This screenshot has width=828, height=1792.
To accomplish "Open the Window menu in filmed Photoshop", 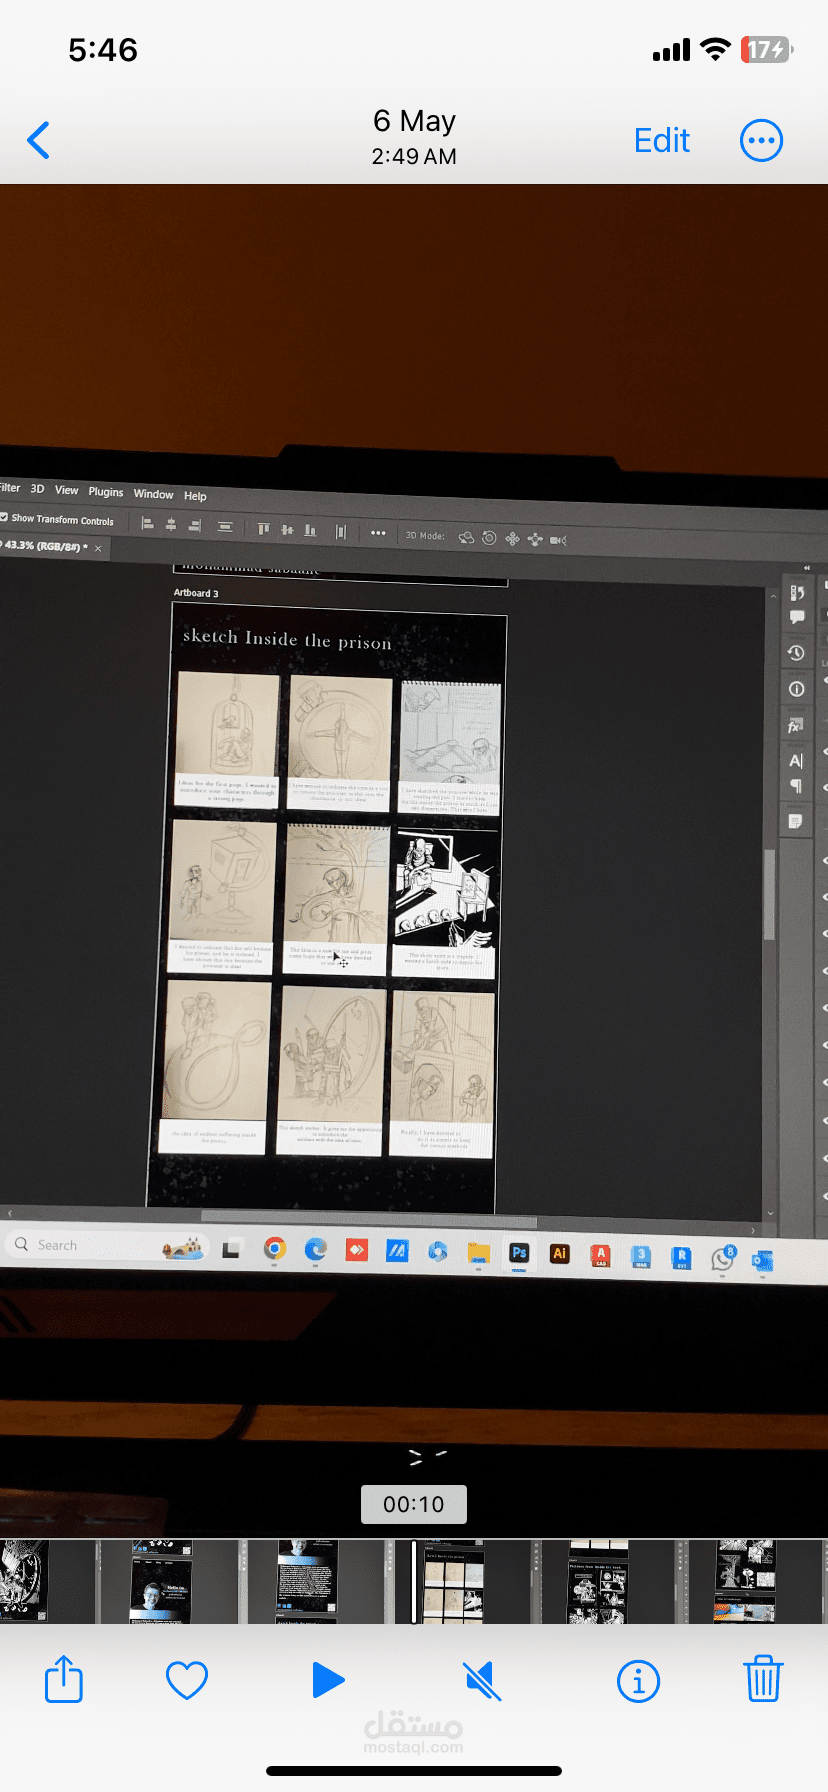I will [x=153, y=494].
